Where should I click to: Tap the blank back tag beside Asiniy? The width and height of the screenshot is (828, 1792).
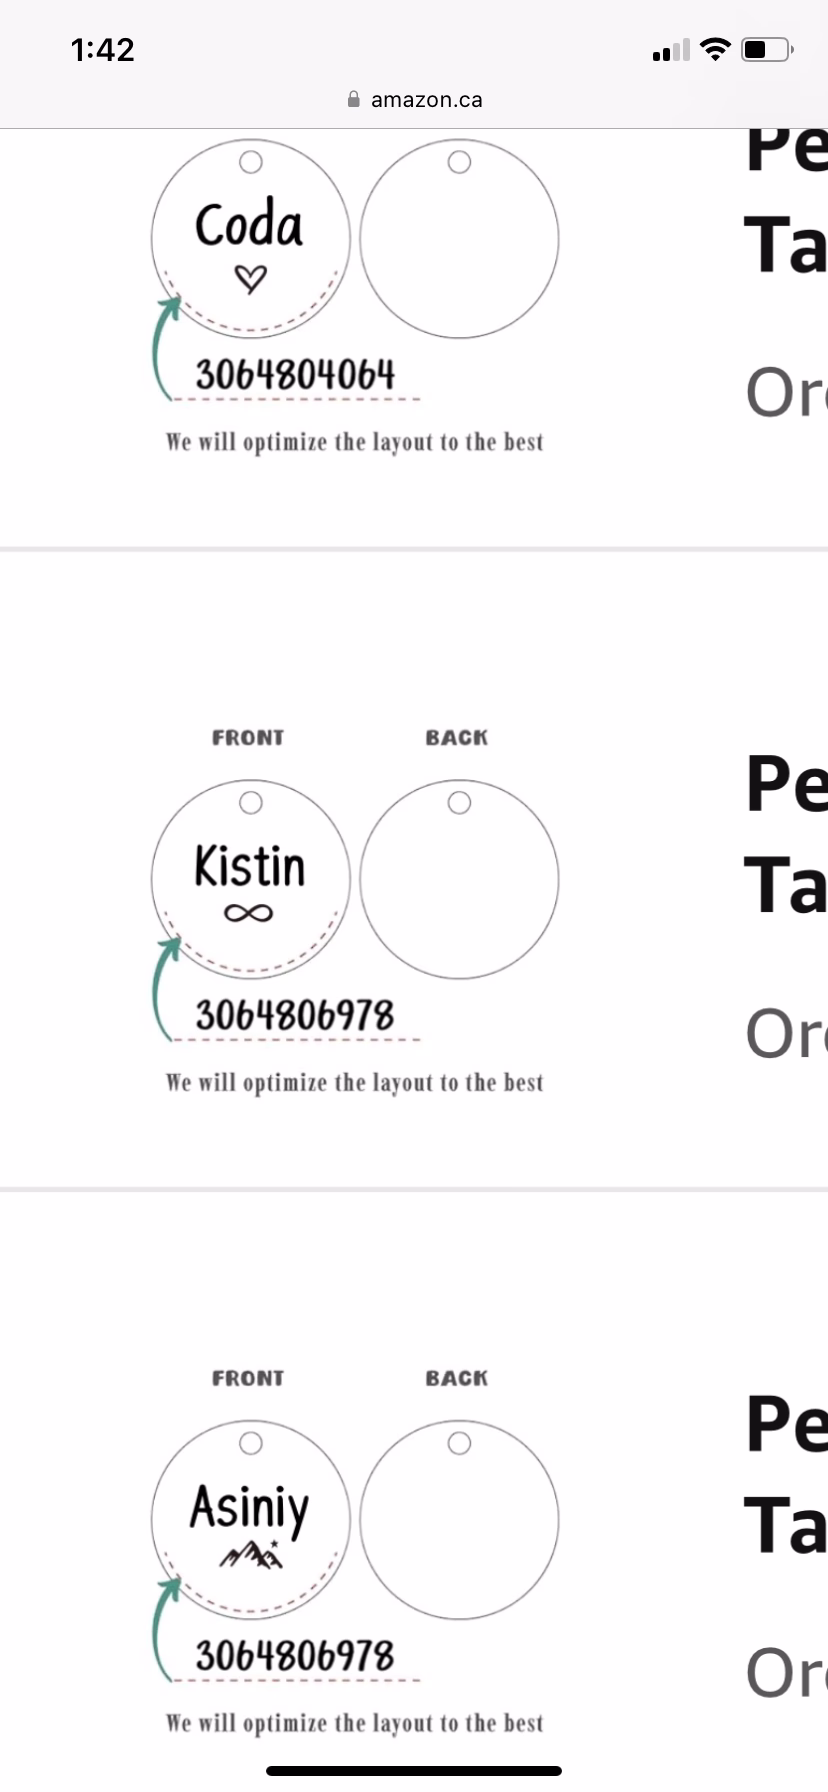(x=459, y=1518)
